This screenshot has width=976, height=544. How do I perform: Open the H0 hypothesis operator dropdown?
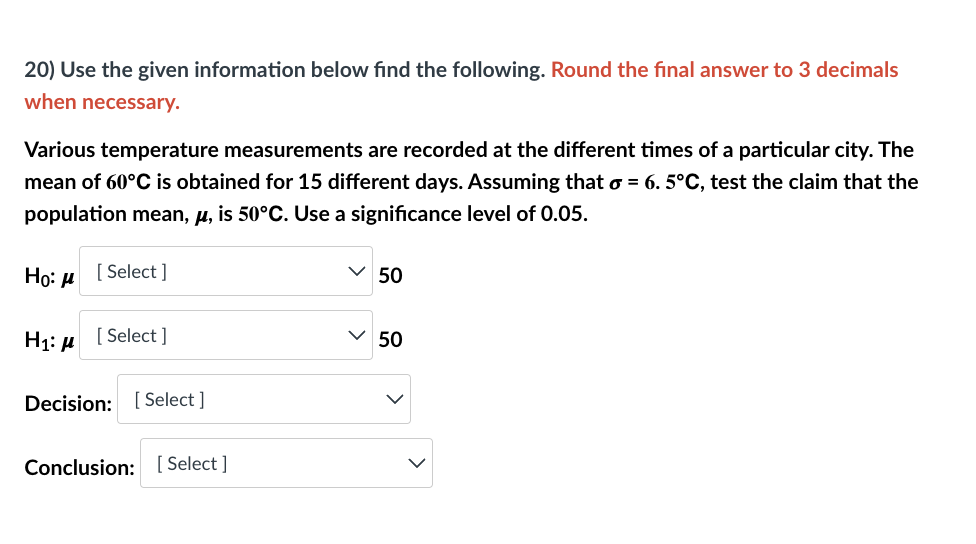click(x=225, y=271)
